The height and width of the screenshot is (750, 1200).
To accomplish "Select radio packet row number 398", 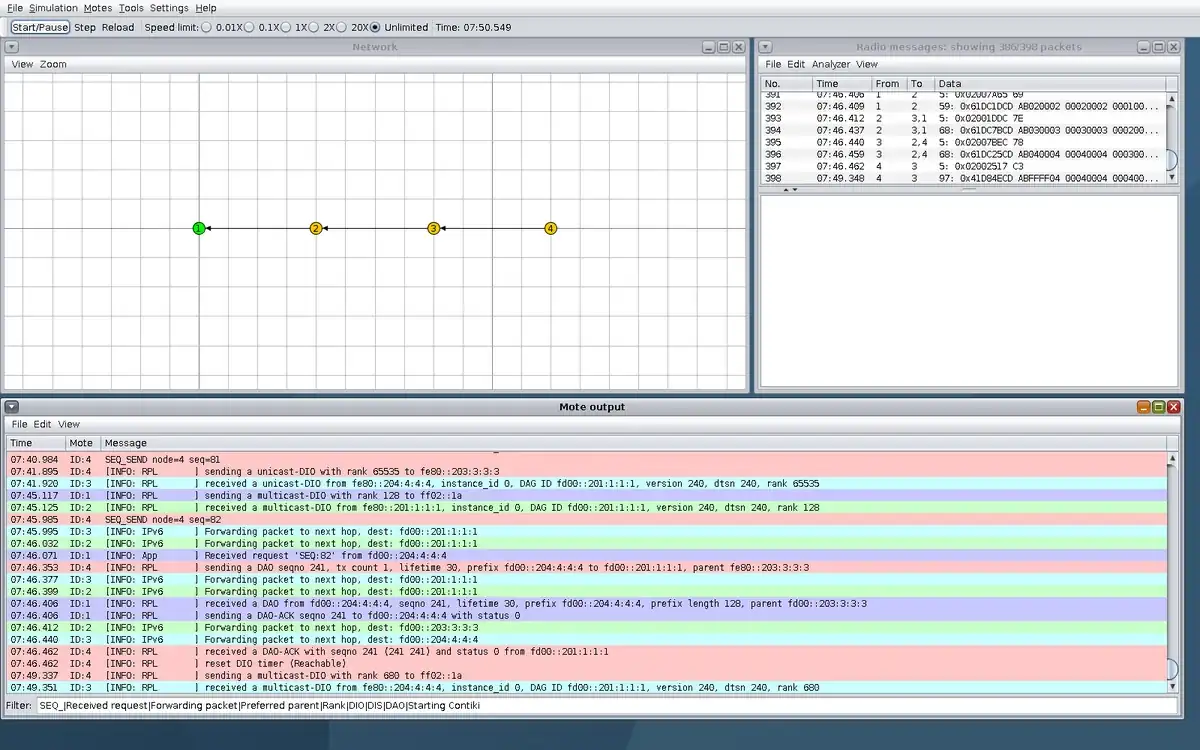I will coord(963,178).
